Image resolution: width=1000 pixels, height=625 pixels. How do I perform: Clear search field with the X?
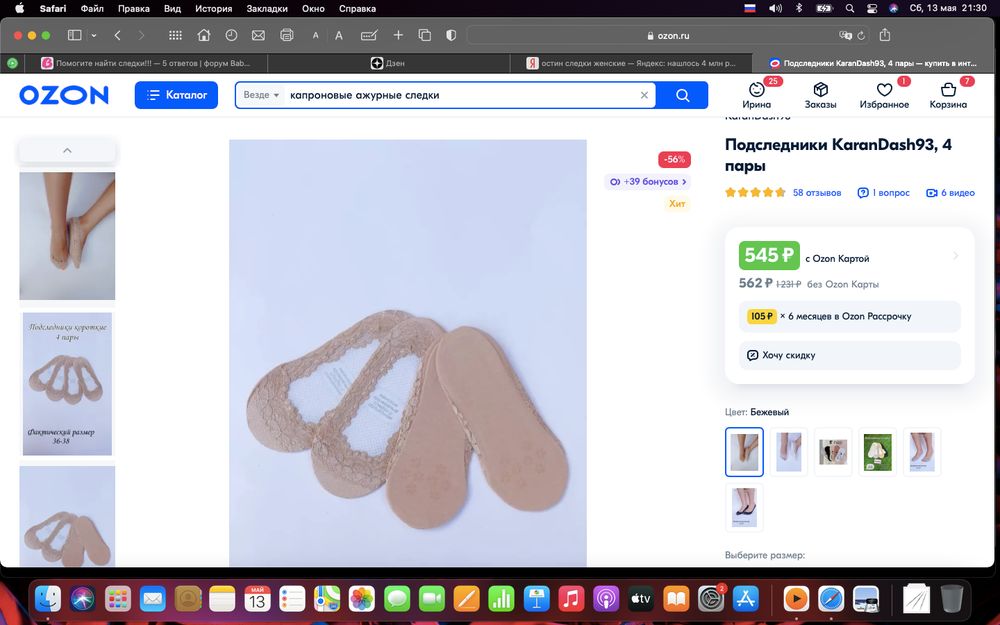coord(644,94)
